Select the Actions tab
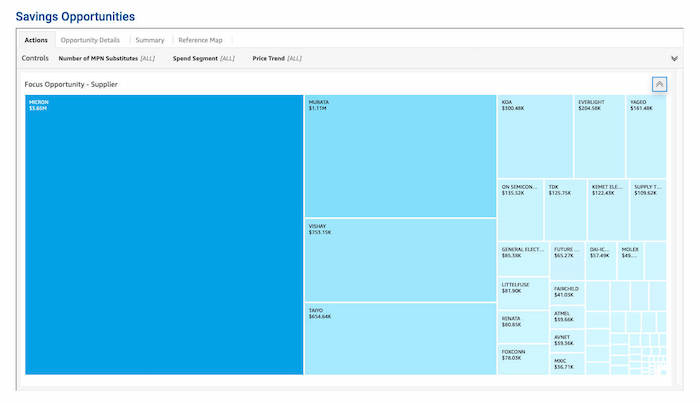This screenshot has height=403, width=700. point(36,40)
